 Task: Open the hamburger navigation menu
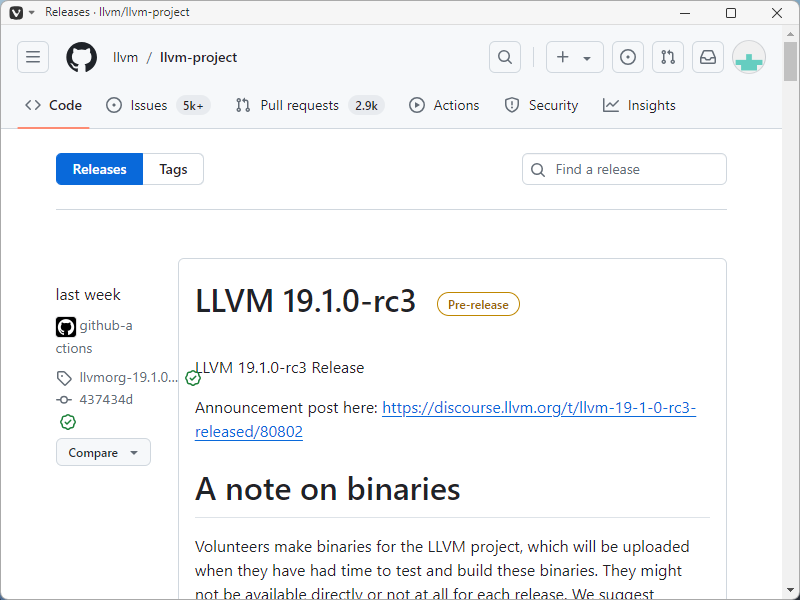[x=33, y=57]
